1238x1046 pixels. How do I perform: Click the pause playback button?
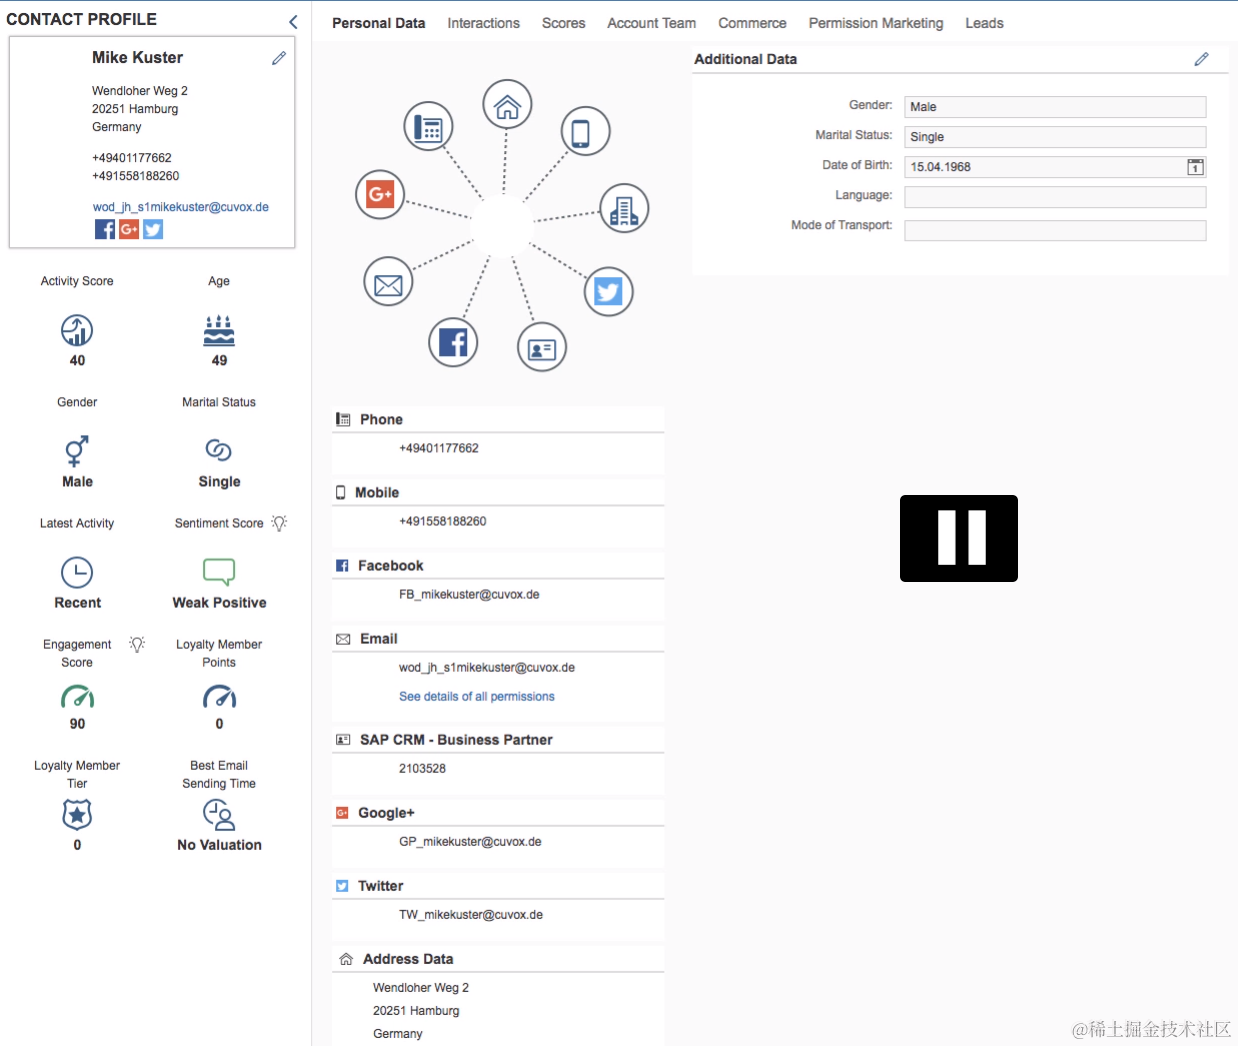(959, 538)
